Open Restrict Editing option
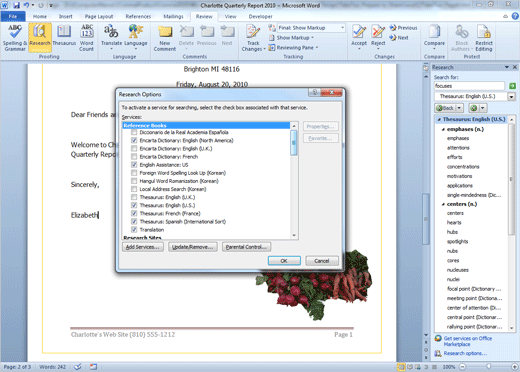The image size is (520, 372). point(484,38)
